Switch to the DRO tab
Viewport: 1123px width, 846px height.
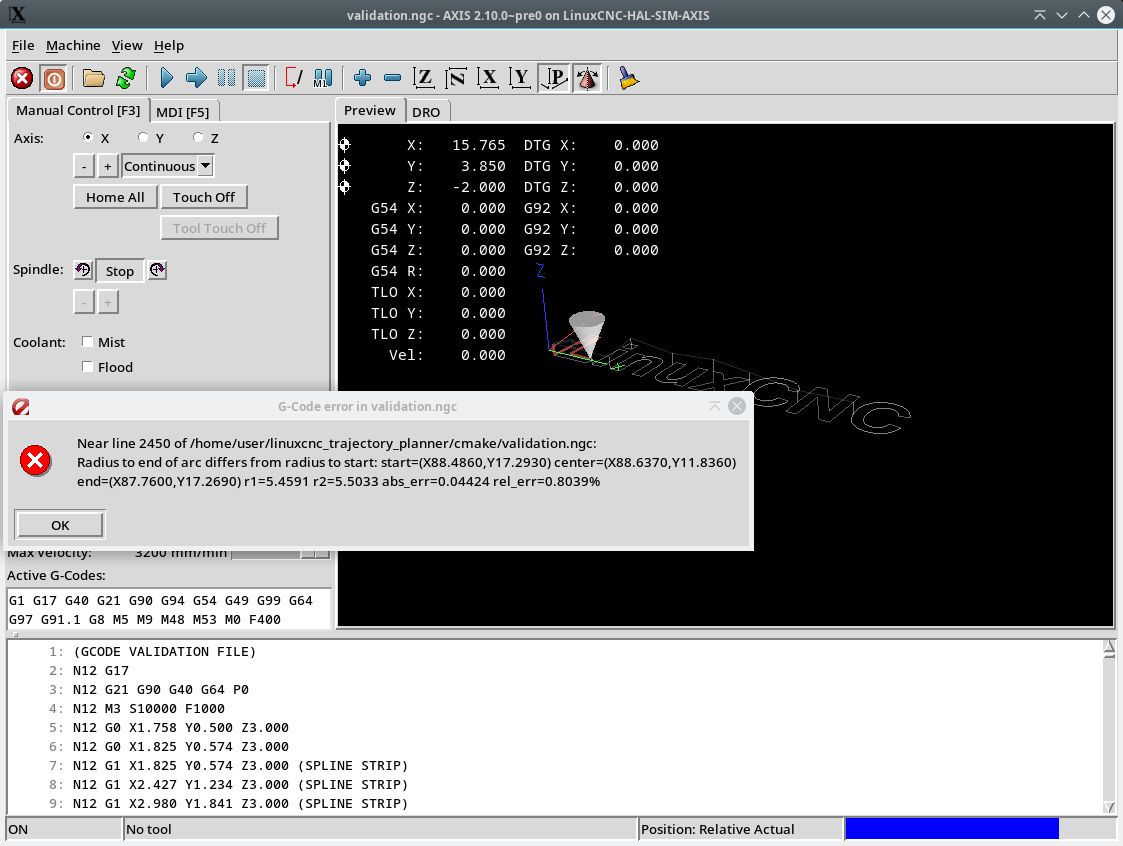426,112
